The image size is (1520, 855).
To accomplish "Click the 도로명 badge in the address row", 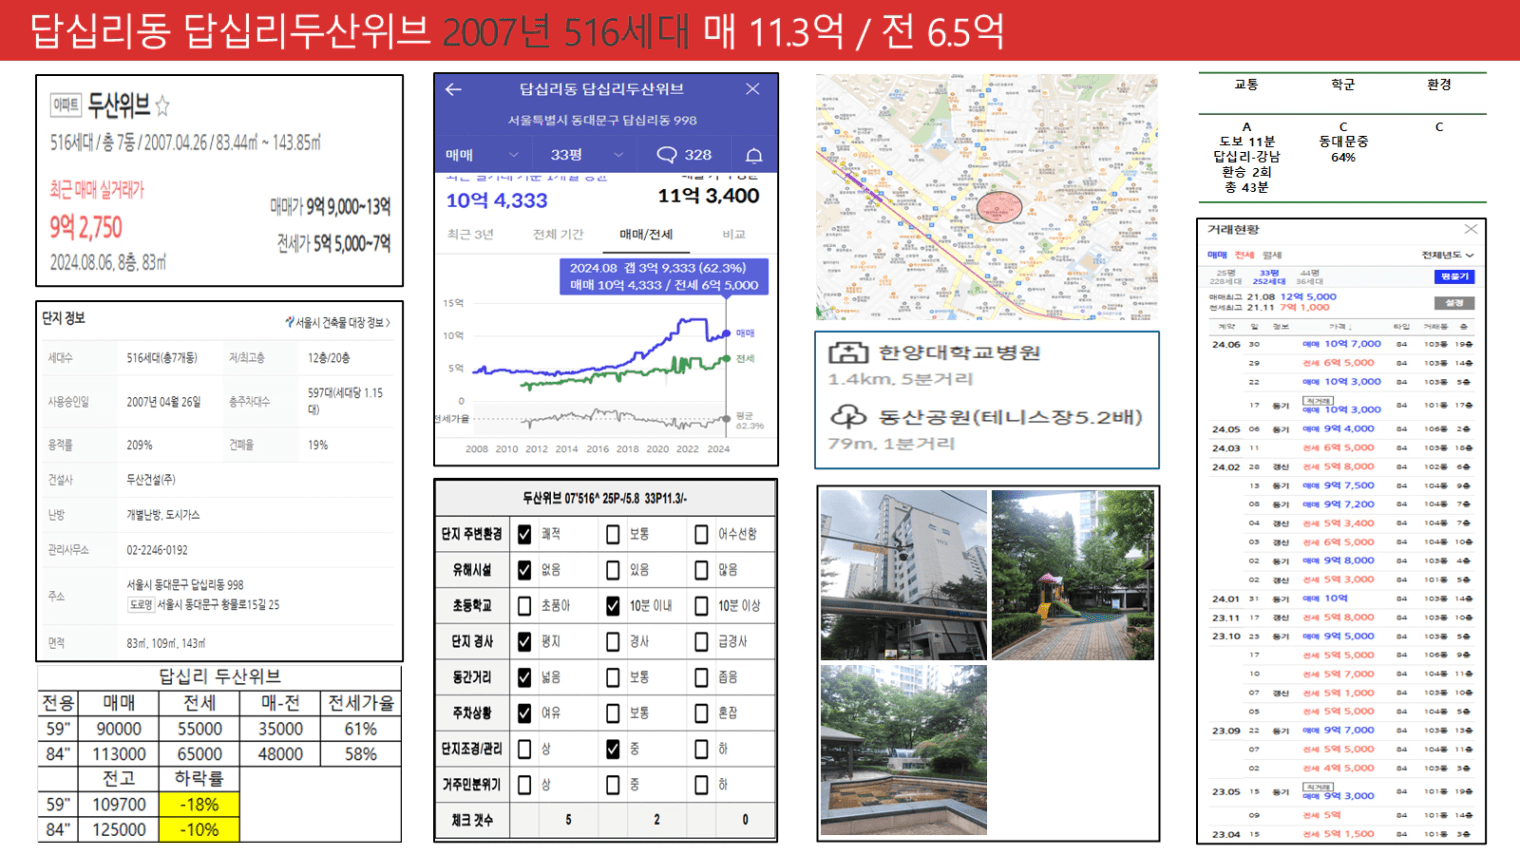I will [140, 605].
